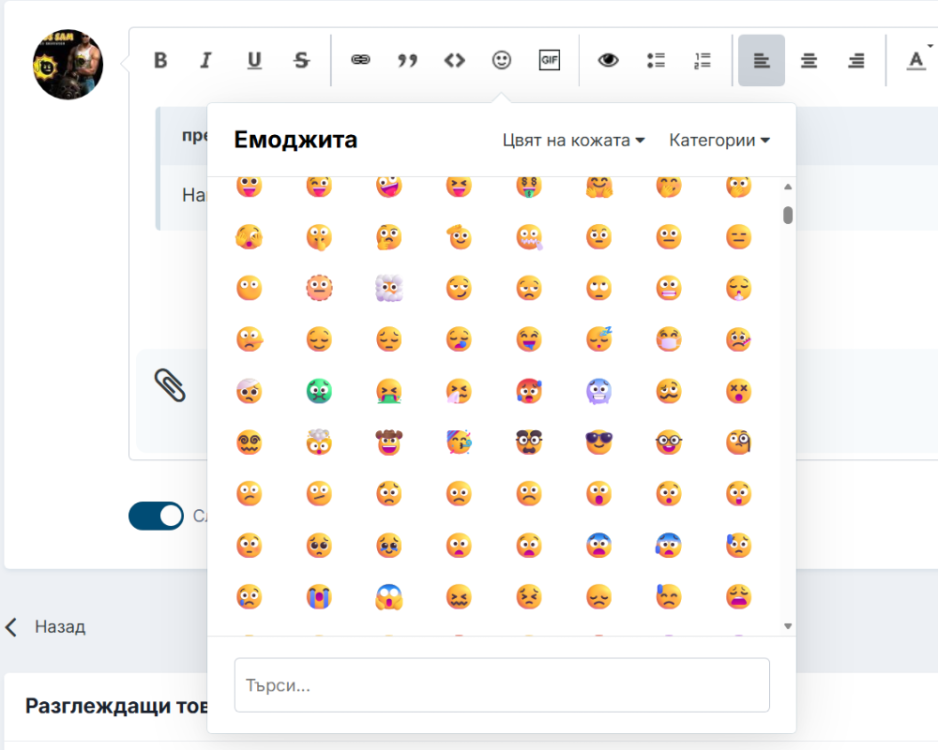Toggle the blue switch below the editor
Screen dimensions: 938x750
click(156, 516)
